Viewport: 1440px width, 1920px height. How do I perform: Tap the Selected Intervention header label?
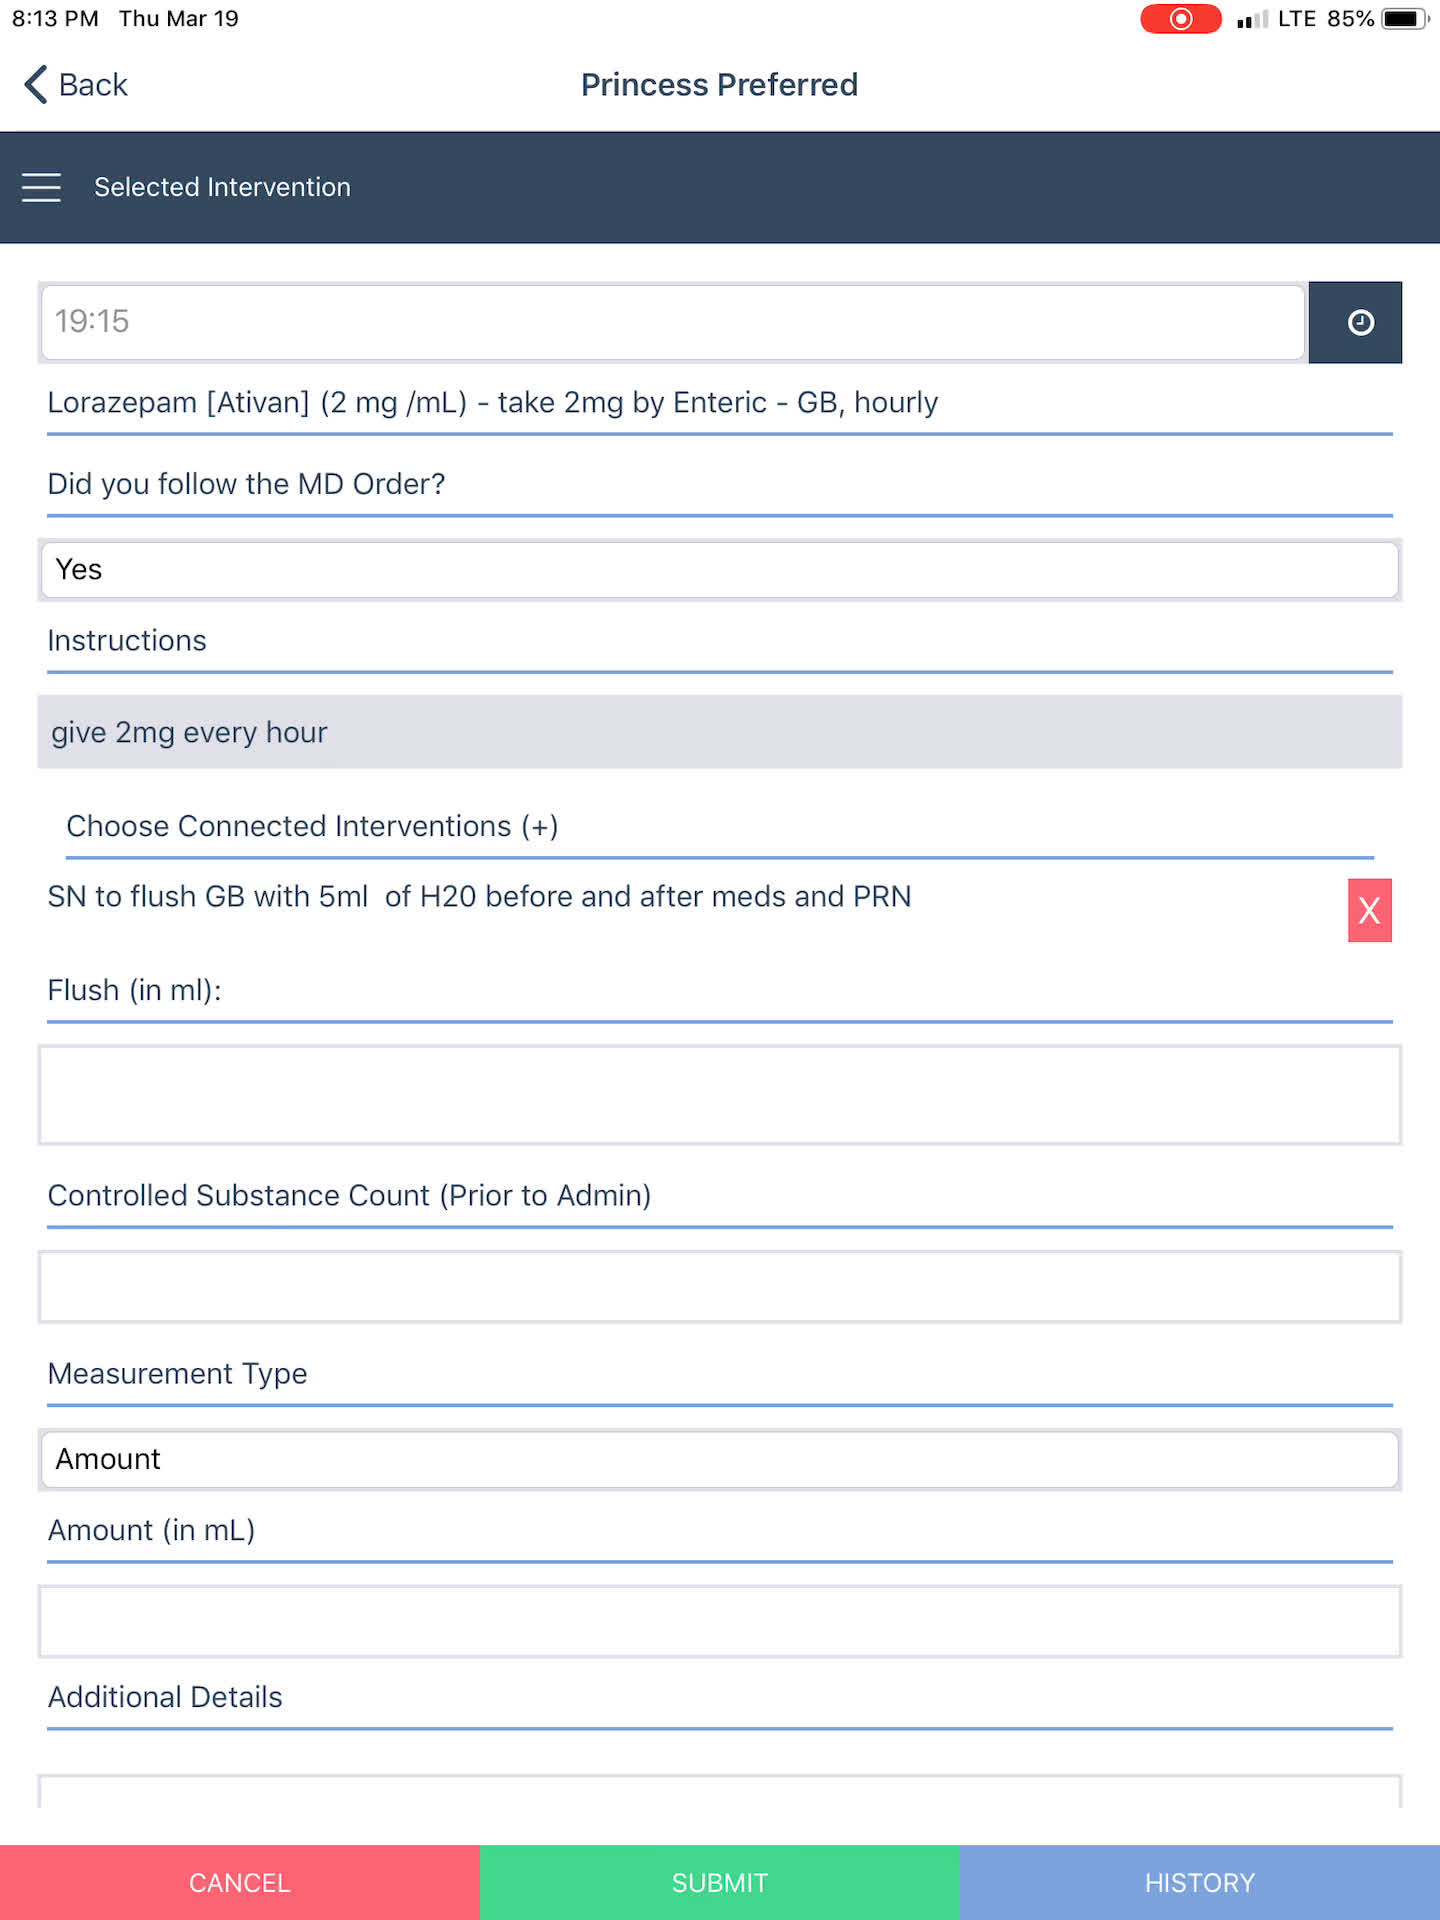click(x=222, y=187)
